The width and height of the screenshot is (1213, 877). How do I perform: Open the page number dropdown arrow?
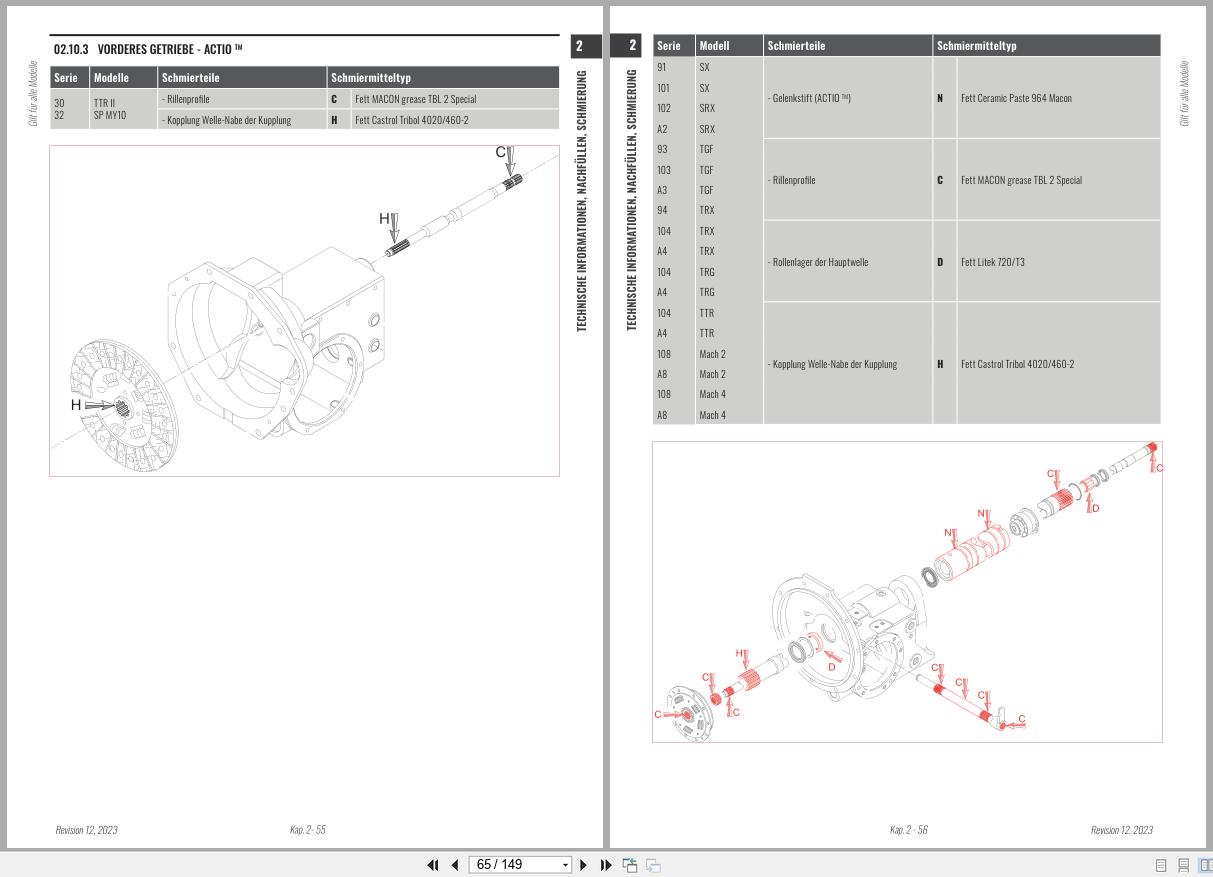(x=565, y=864)
